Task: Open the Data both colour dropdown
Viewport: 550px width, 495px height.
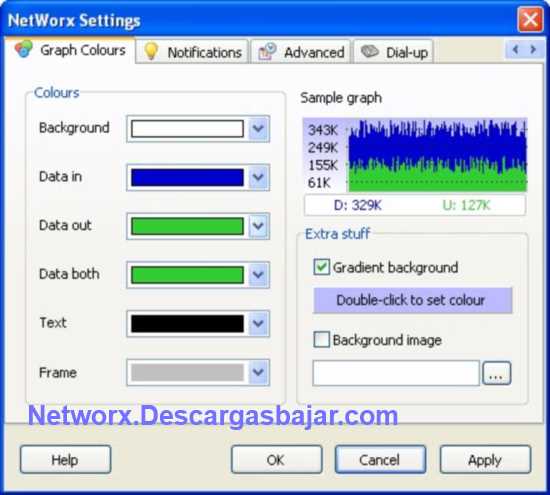Action: coord(259,275)
